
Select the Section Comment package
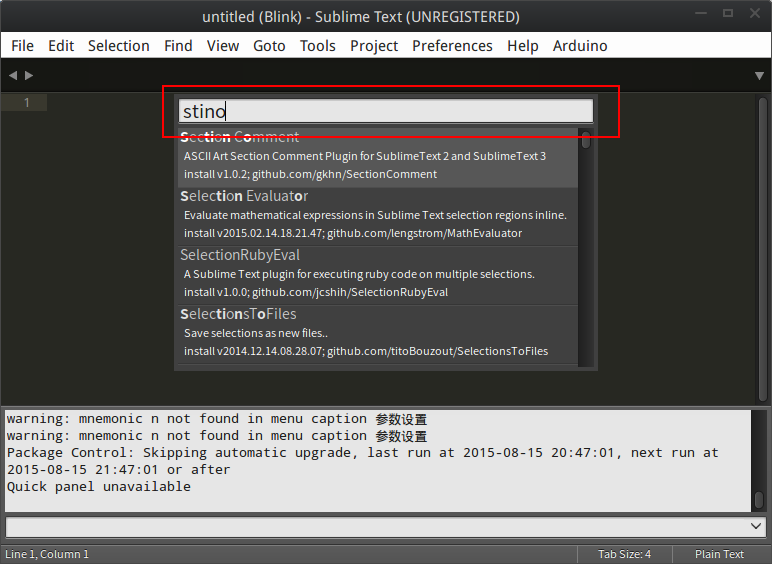click(378, 157)
